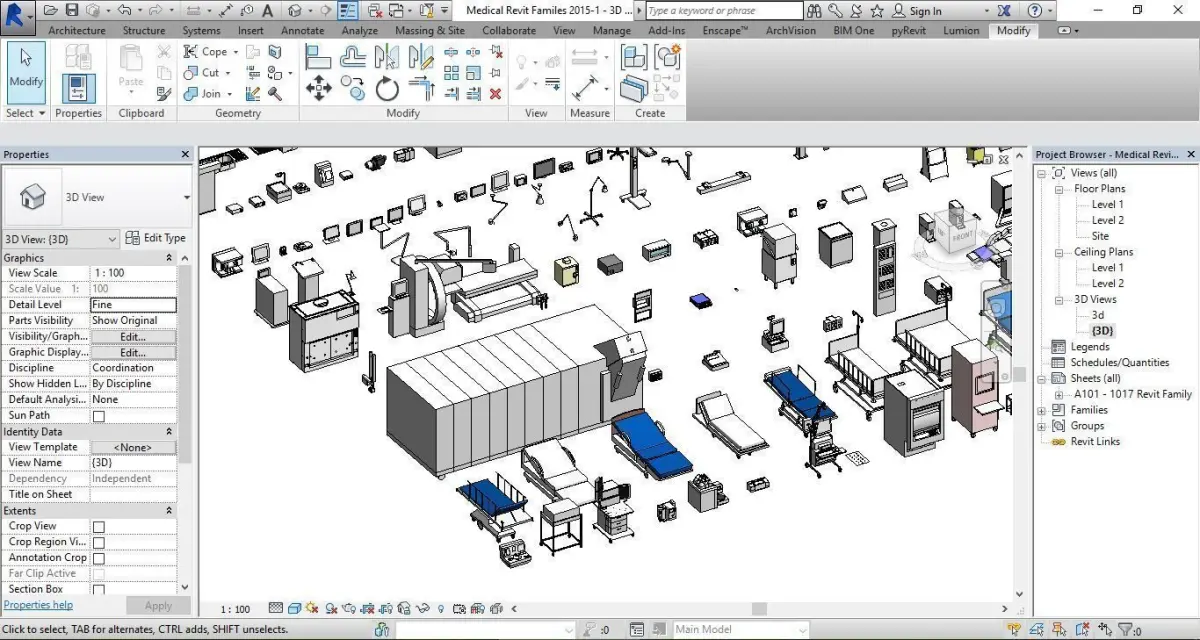The image size is (1200, 640).
Task: Switch to the pyRevit tab
Action: (906, 30)
